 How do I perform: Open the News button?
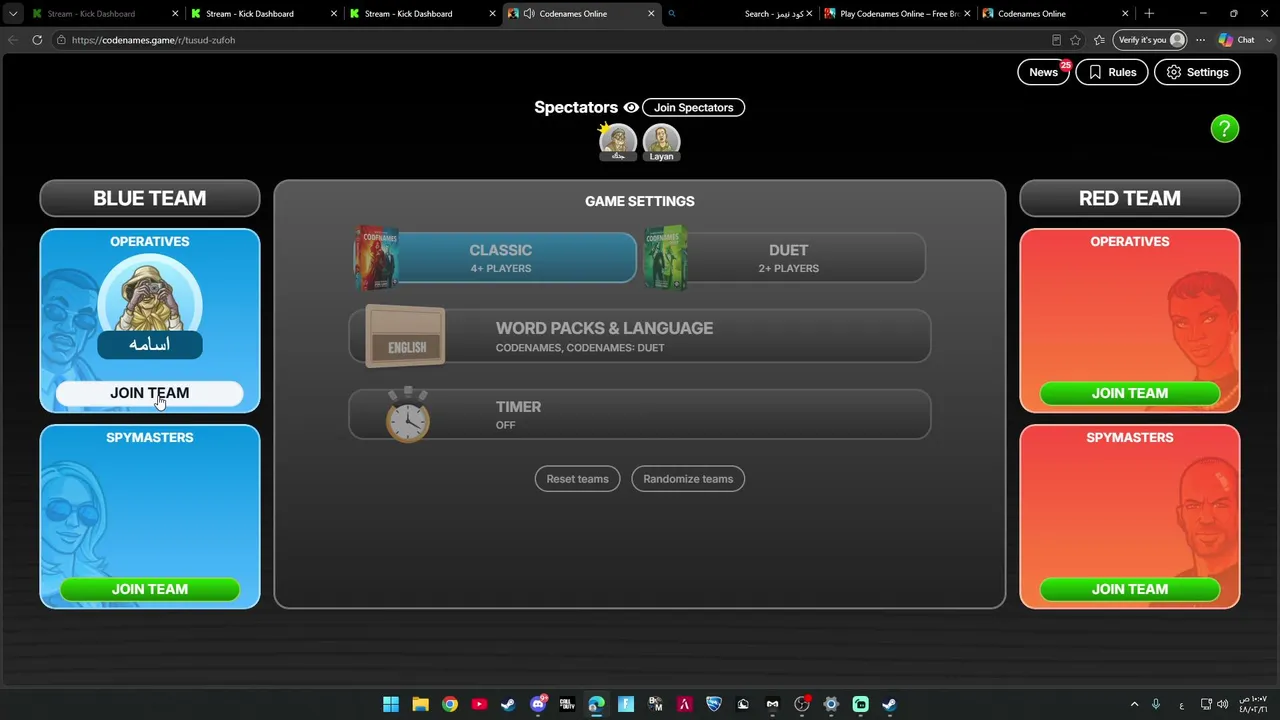point(1044,72)
